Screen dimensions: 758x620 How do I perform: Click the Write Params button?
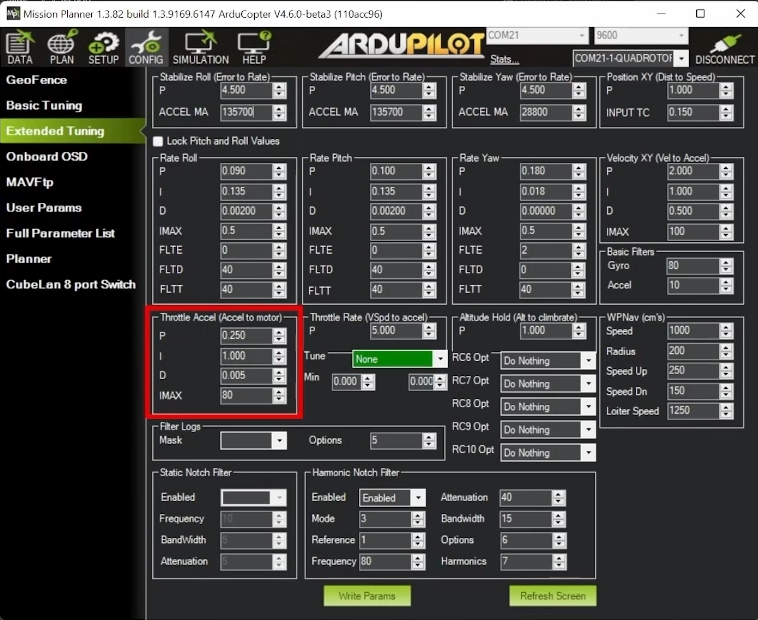click(367, 596)
